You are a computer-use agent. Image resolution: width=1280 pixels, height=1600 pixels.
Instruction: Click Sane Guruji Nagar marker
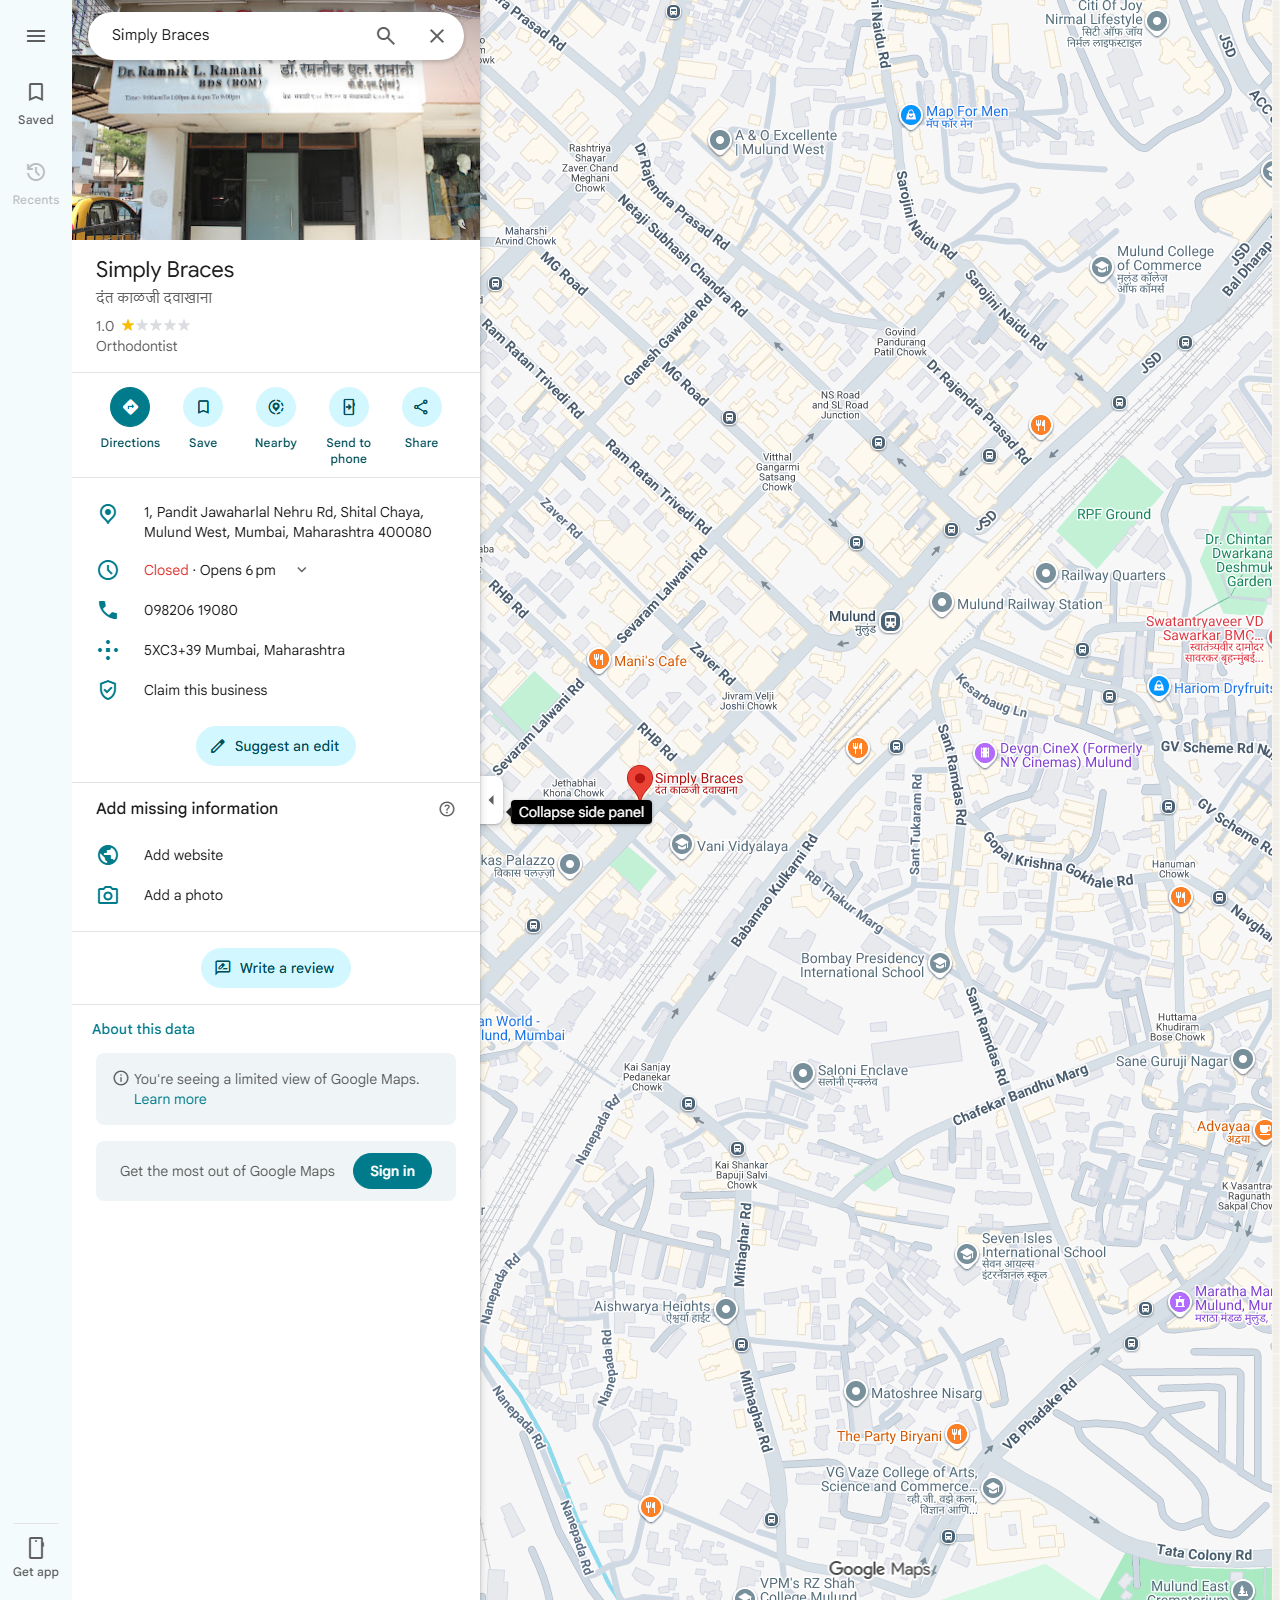(1243, 1059)
